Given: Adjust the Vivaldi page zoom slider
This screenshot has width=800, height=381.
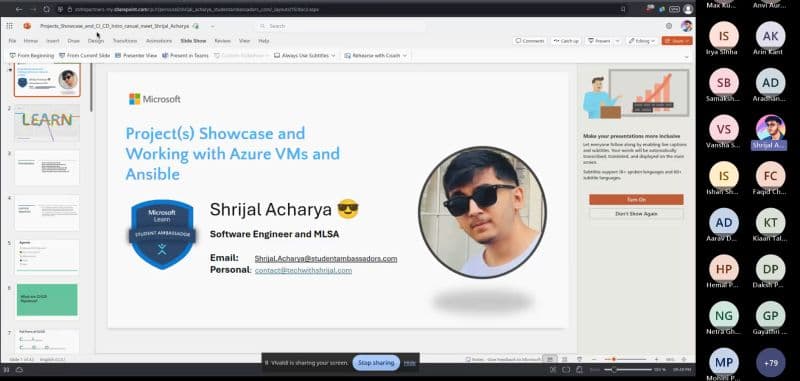Looking at the screenshot, I should 627,369.
